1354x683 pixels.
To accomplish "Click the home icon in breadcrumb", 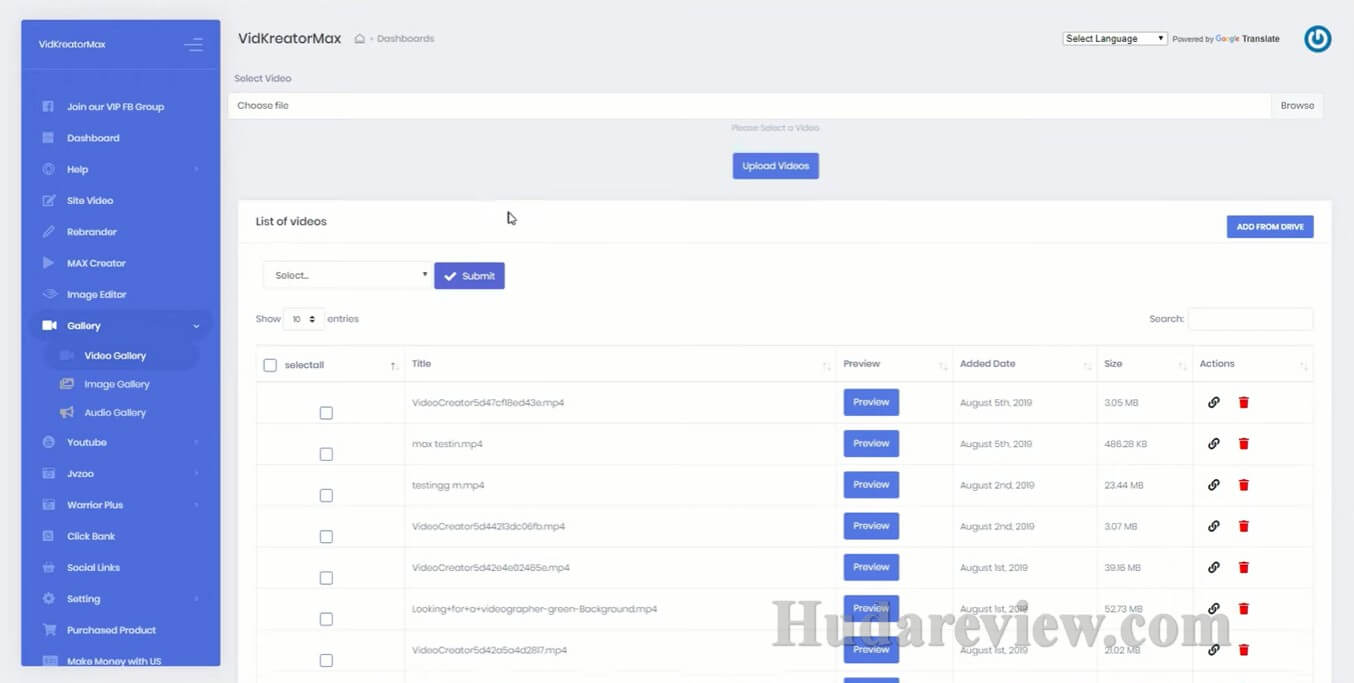I will tap(360, 39).
